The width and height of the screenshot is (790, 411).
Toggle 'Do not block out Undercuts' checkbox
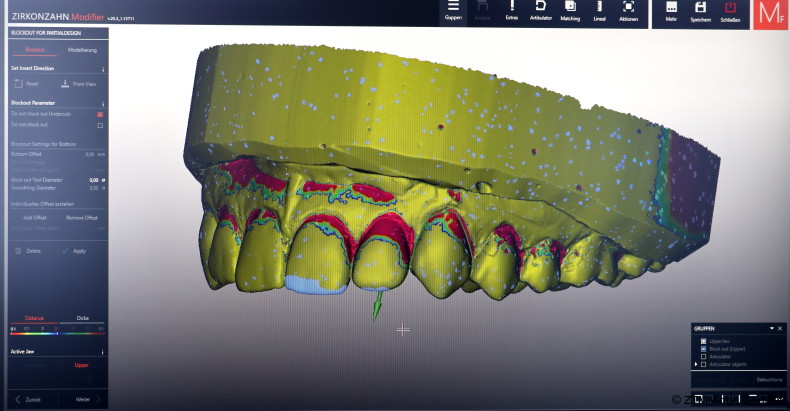pos(100,115)
